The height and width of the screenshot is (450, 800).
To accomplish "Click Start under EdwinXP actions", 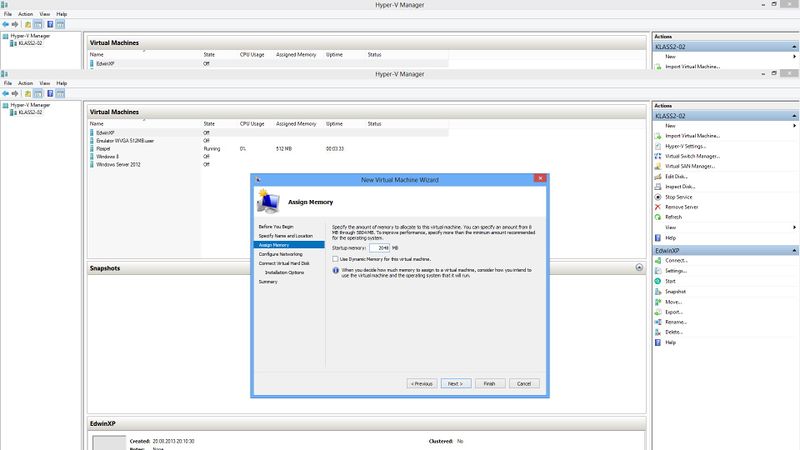I will tap(670, 281).
